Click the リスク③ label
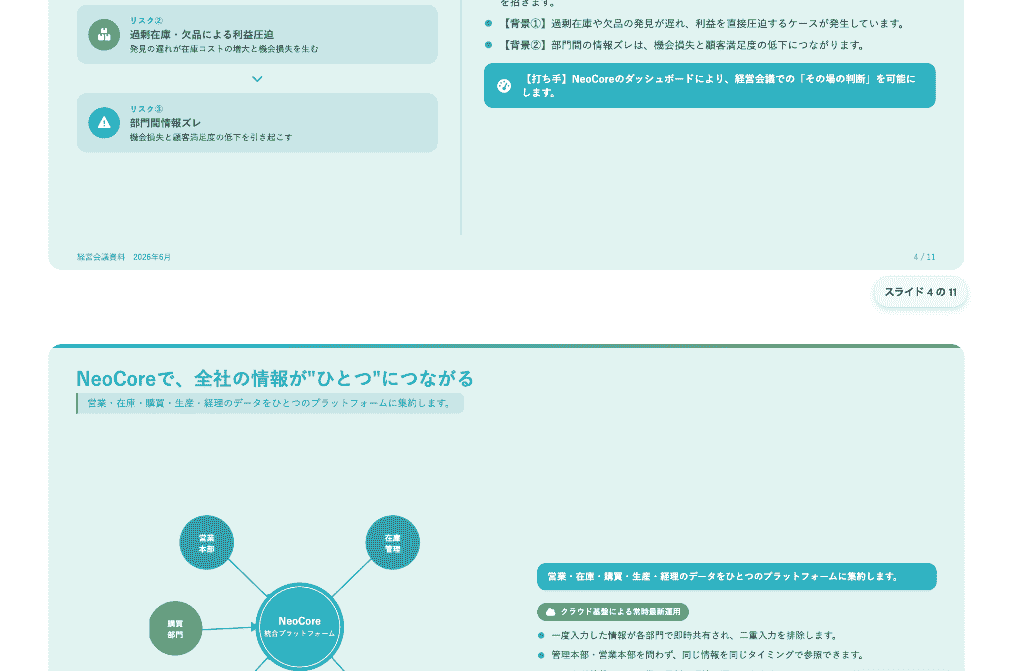Image resolution: width=1024 pixels, height=671 pixels. tap(146, 109)
